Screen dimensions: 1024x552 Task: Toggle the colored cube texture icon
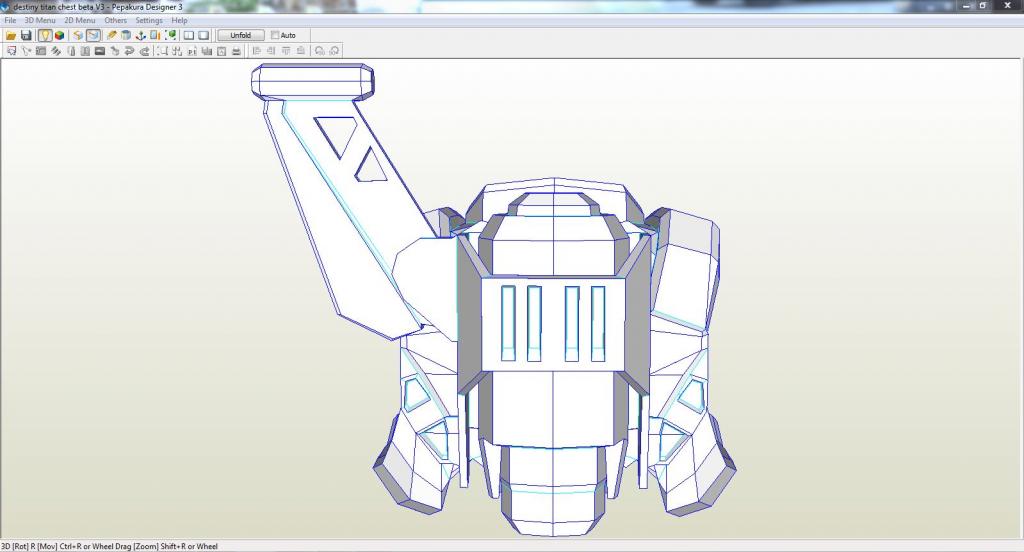(59, 35)
